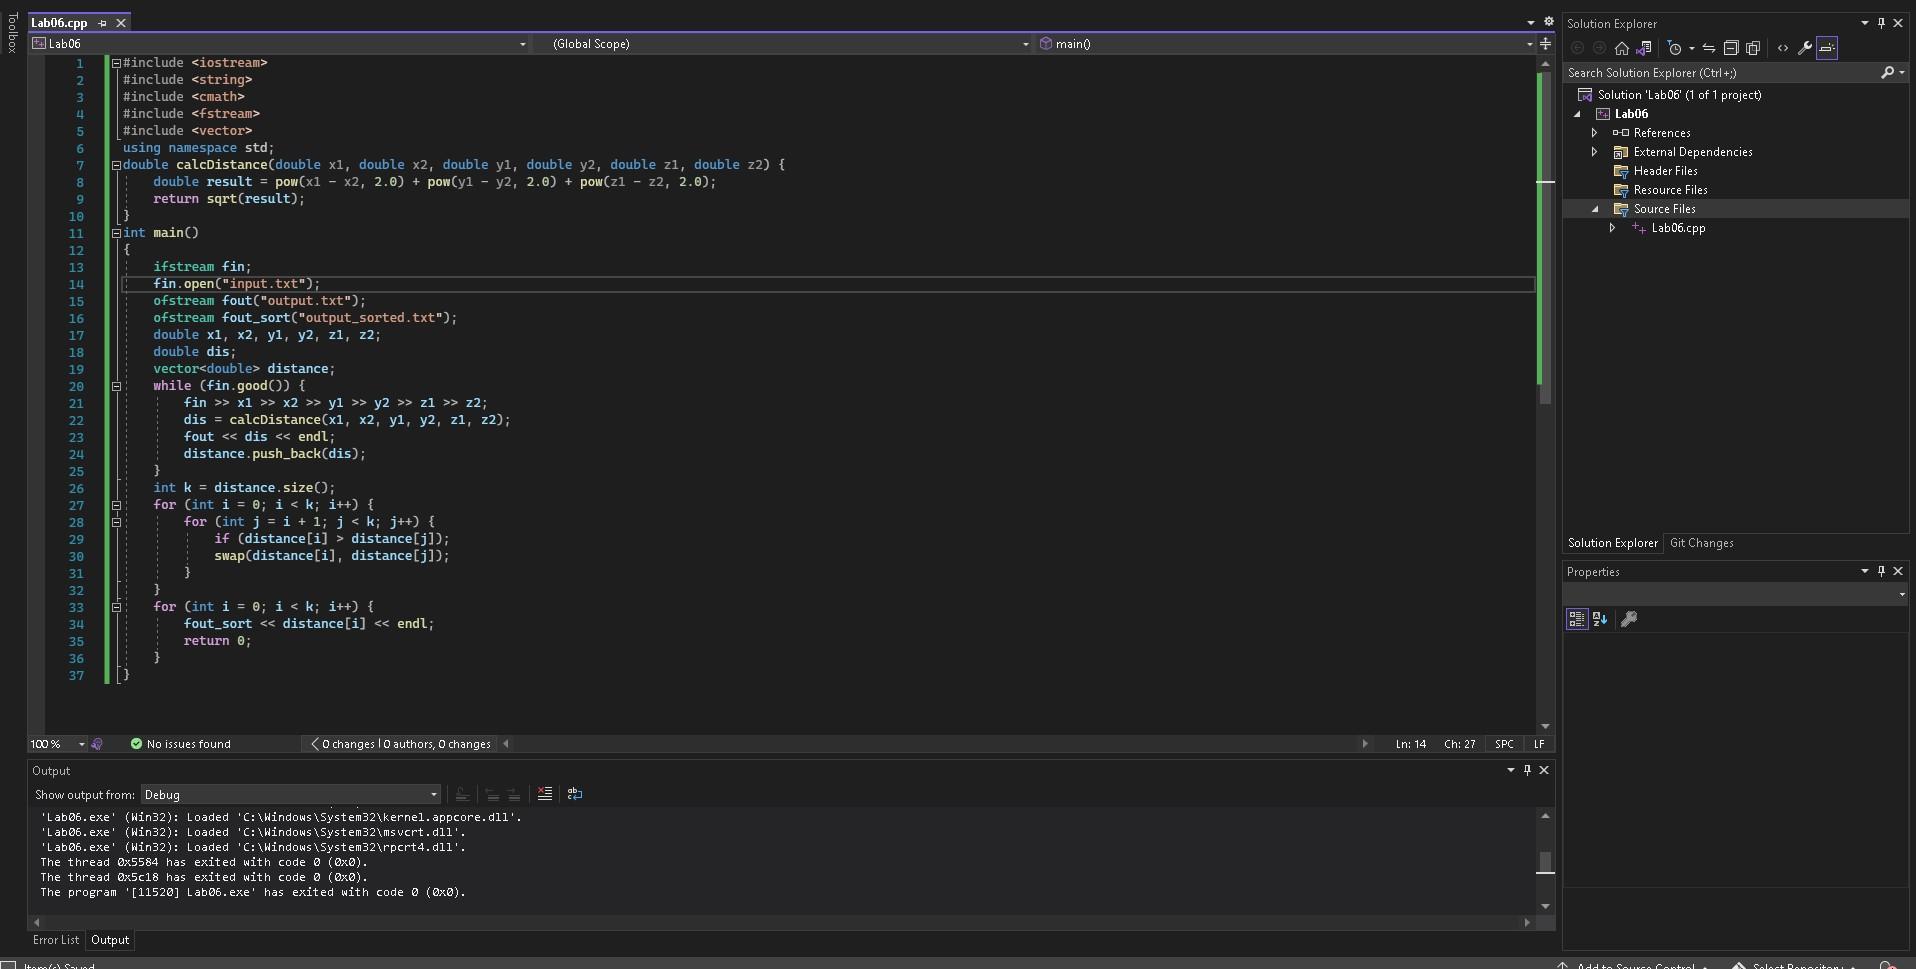Viewport: 1916px width, 969px height.
Task: Collapse the Source Files folder
Action: (x=1595, y=209)
